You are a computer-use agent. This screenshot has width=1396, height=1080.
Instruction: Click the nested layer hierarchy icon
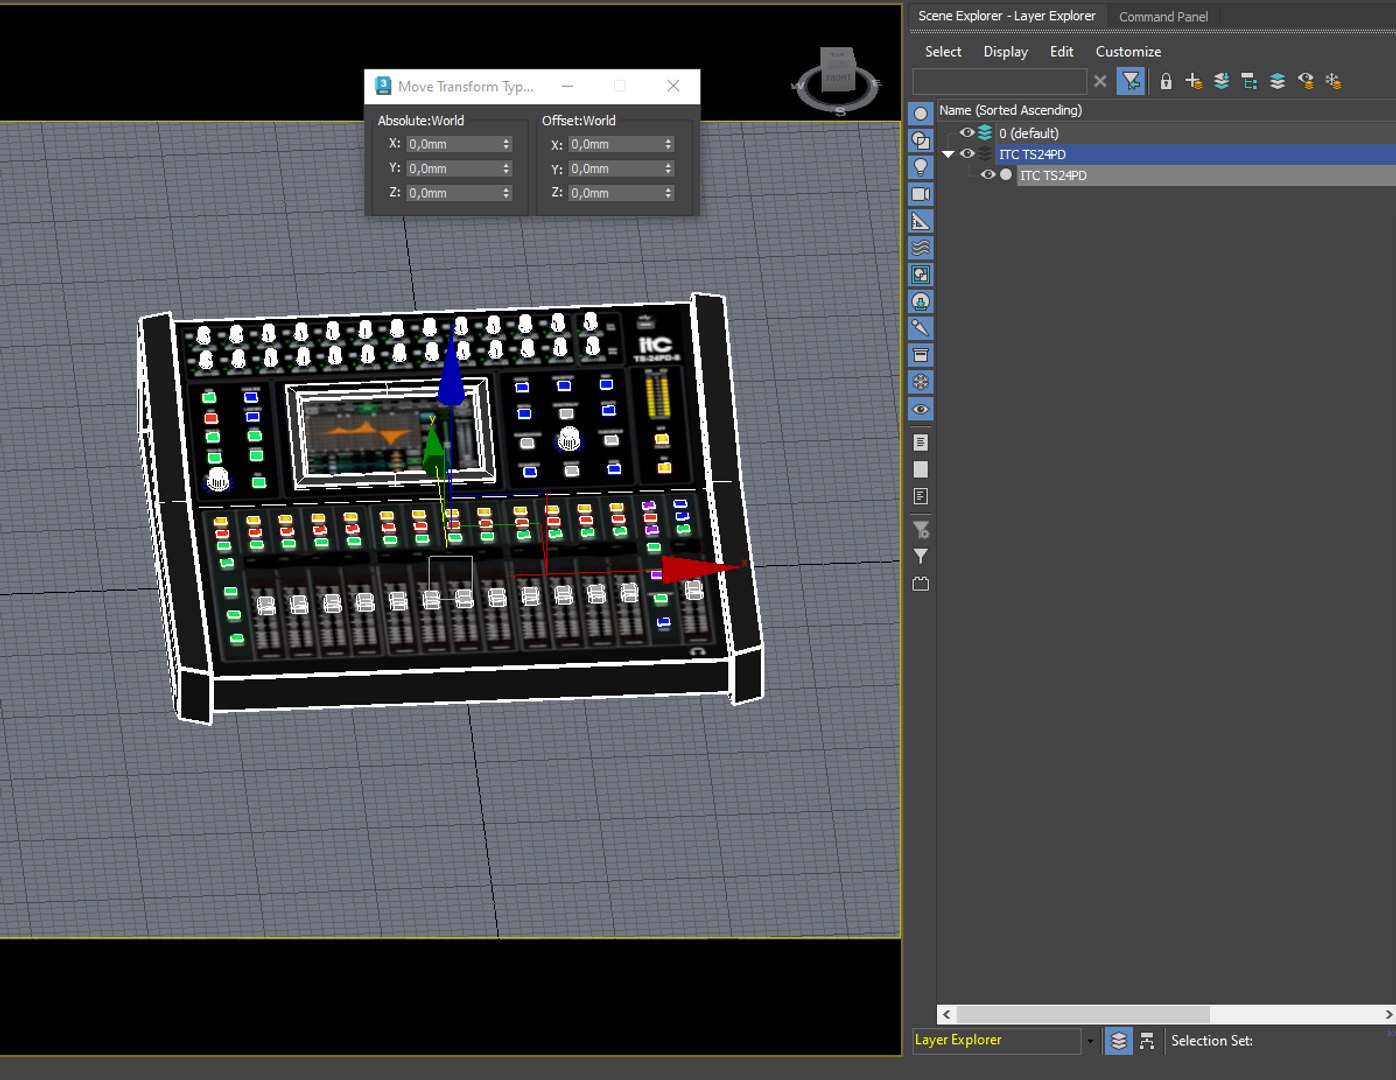[1249, 81]
